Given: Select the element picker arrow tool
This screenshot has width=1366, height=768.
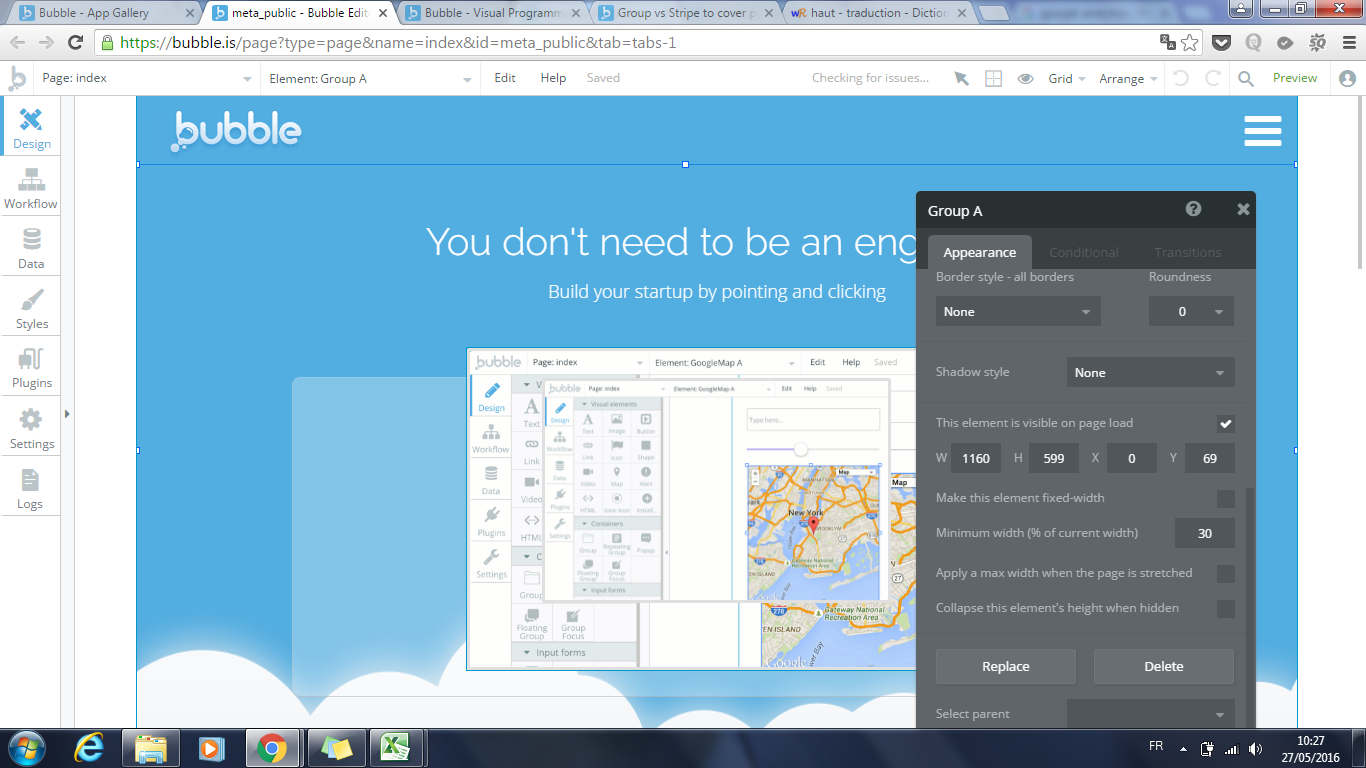Looking at the screenshot, I should click(962, 78).
